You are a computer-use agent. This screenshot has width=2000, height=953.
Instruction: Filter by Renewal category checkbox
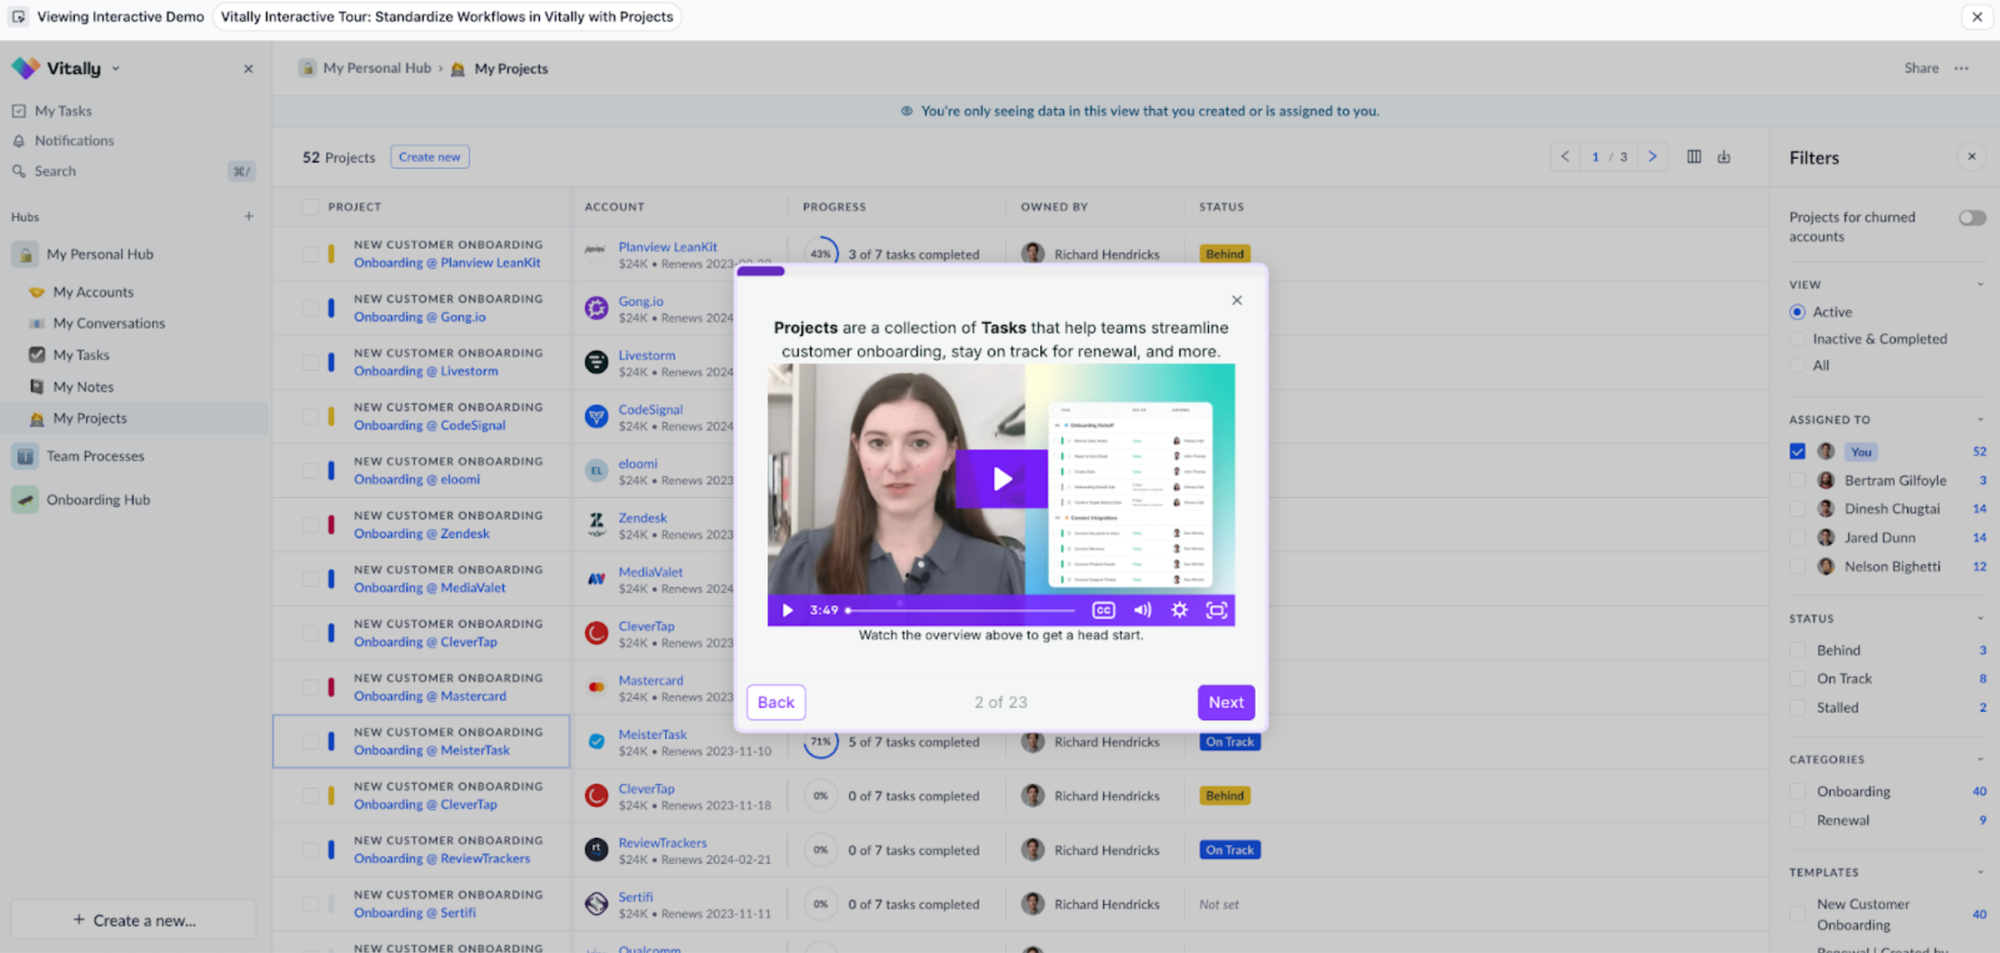[1797, 821]
